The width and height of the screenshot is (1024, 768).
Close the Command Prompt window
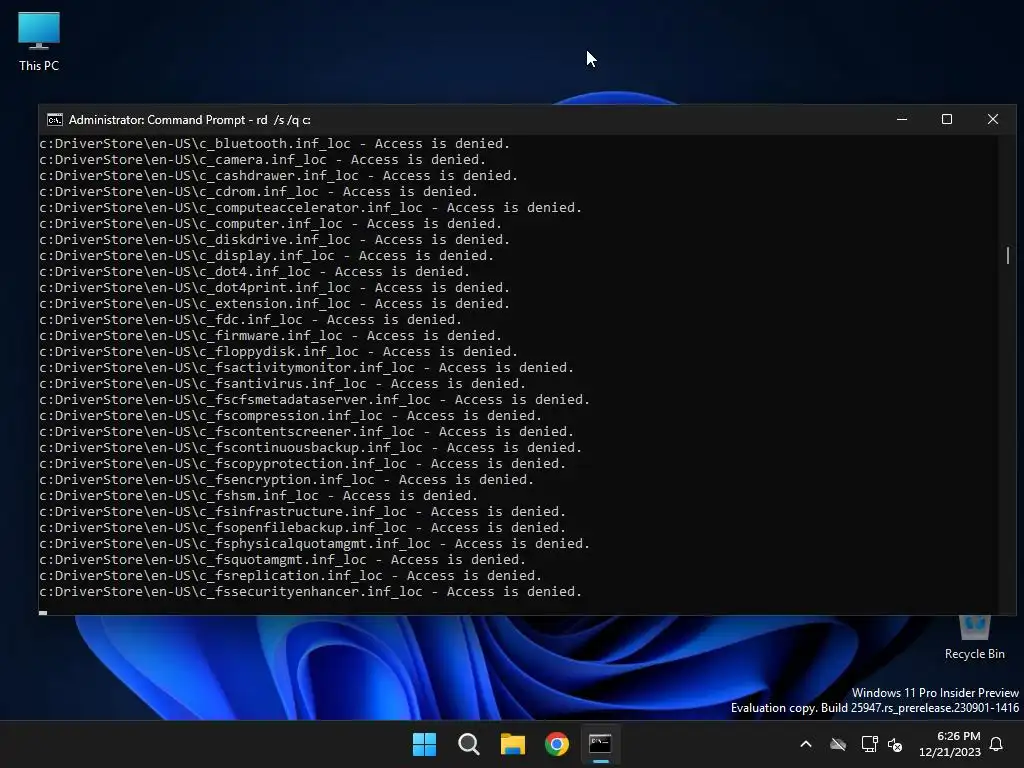(993, 120)
